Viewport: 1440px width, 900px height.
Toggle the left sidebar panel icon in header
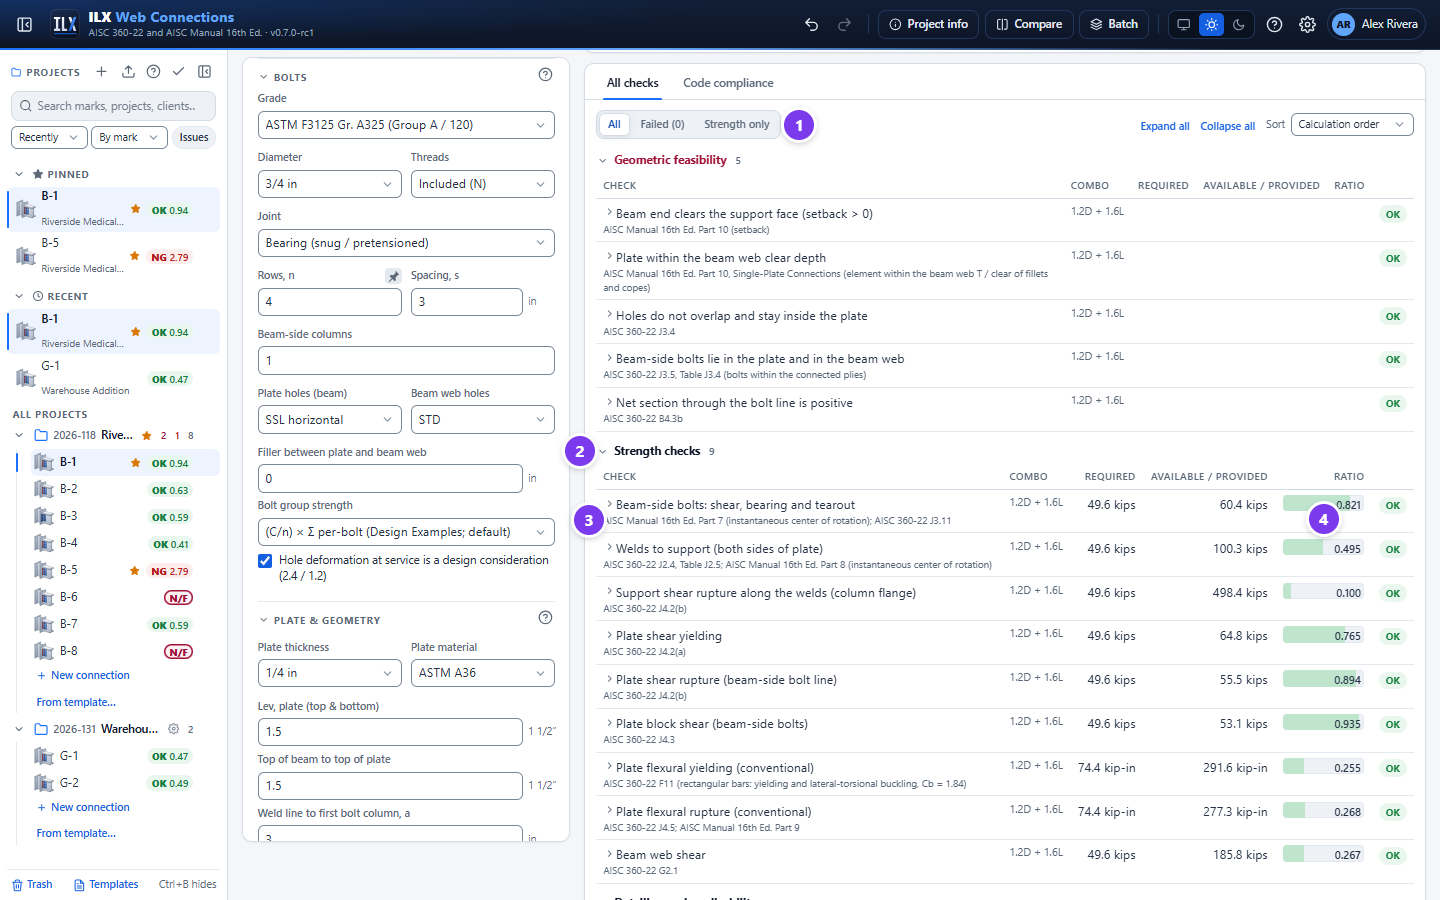(x=25, y=24)
